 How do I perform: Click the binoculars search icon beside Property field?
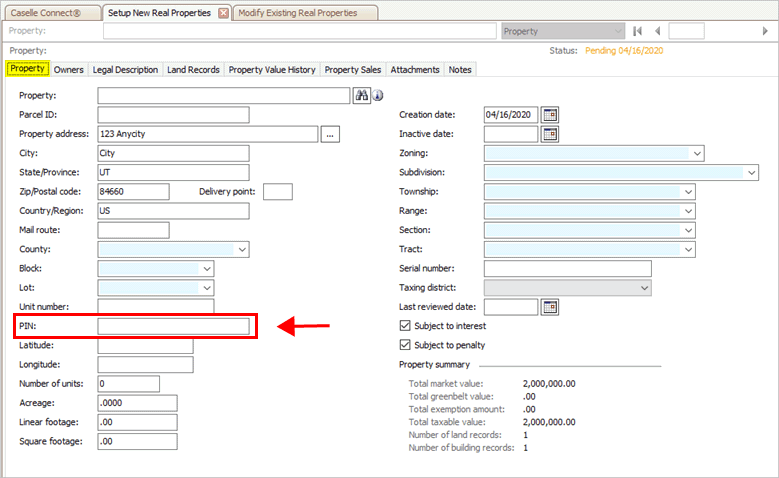[362, 95]
